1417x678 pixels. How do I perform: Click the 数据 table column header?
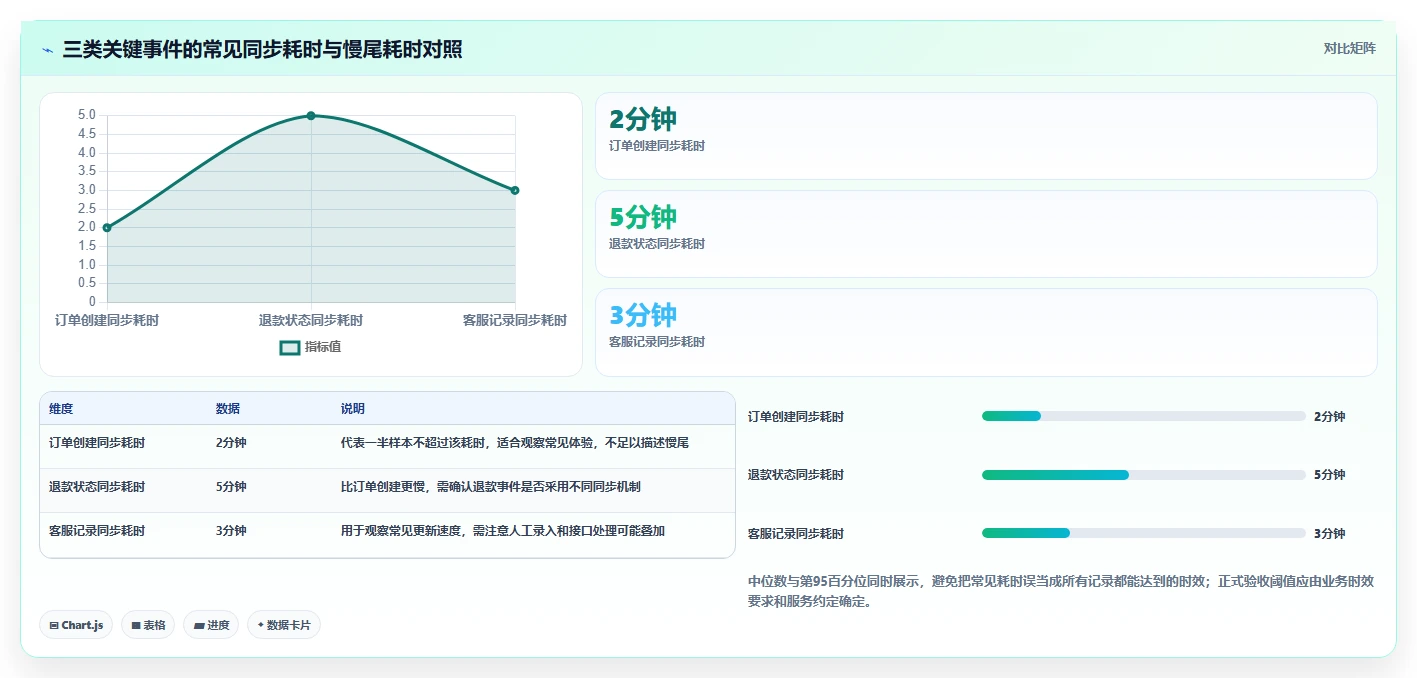(228, 409)
